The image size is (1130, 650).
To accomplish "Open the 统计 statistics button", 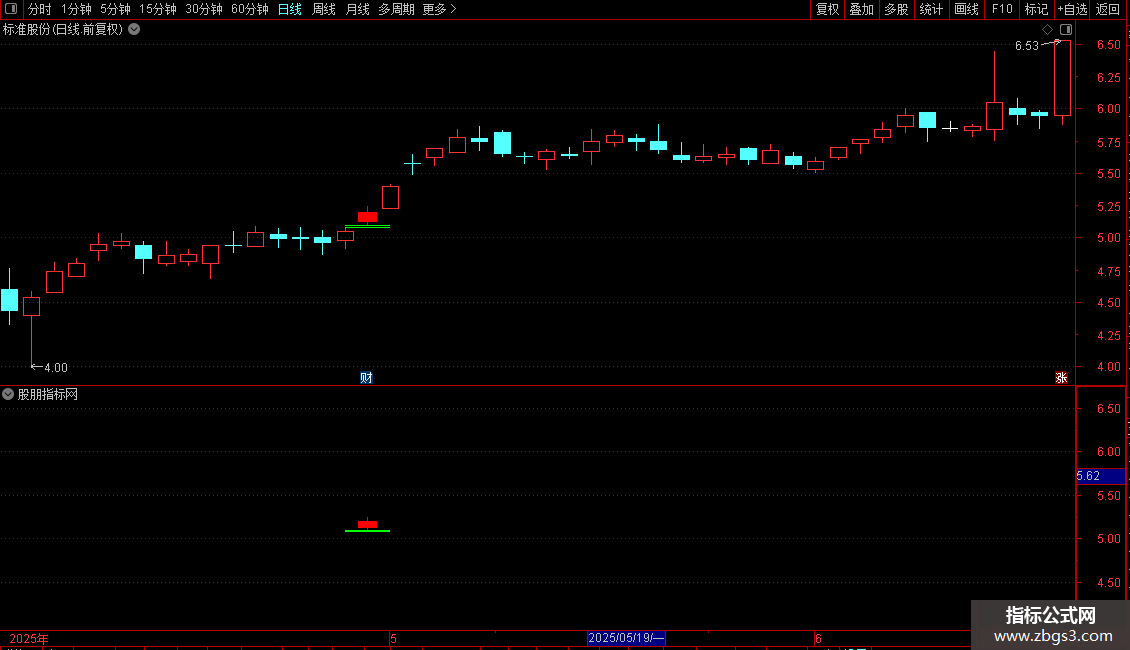I will tap(931, 9).
